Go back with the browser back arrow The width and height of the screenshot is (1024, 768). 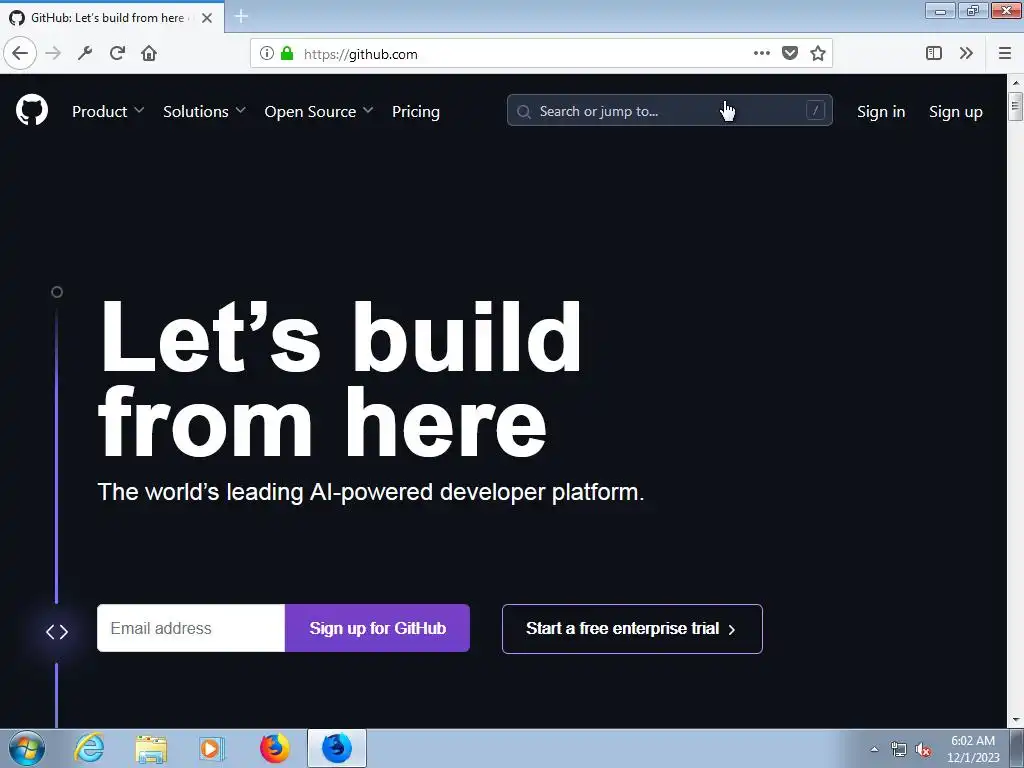tap(20, 54)
